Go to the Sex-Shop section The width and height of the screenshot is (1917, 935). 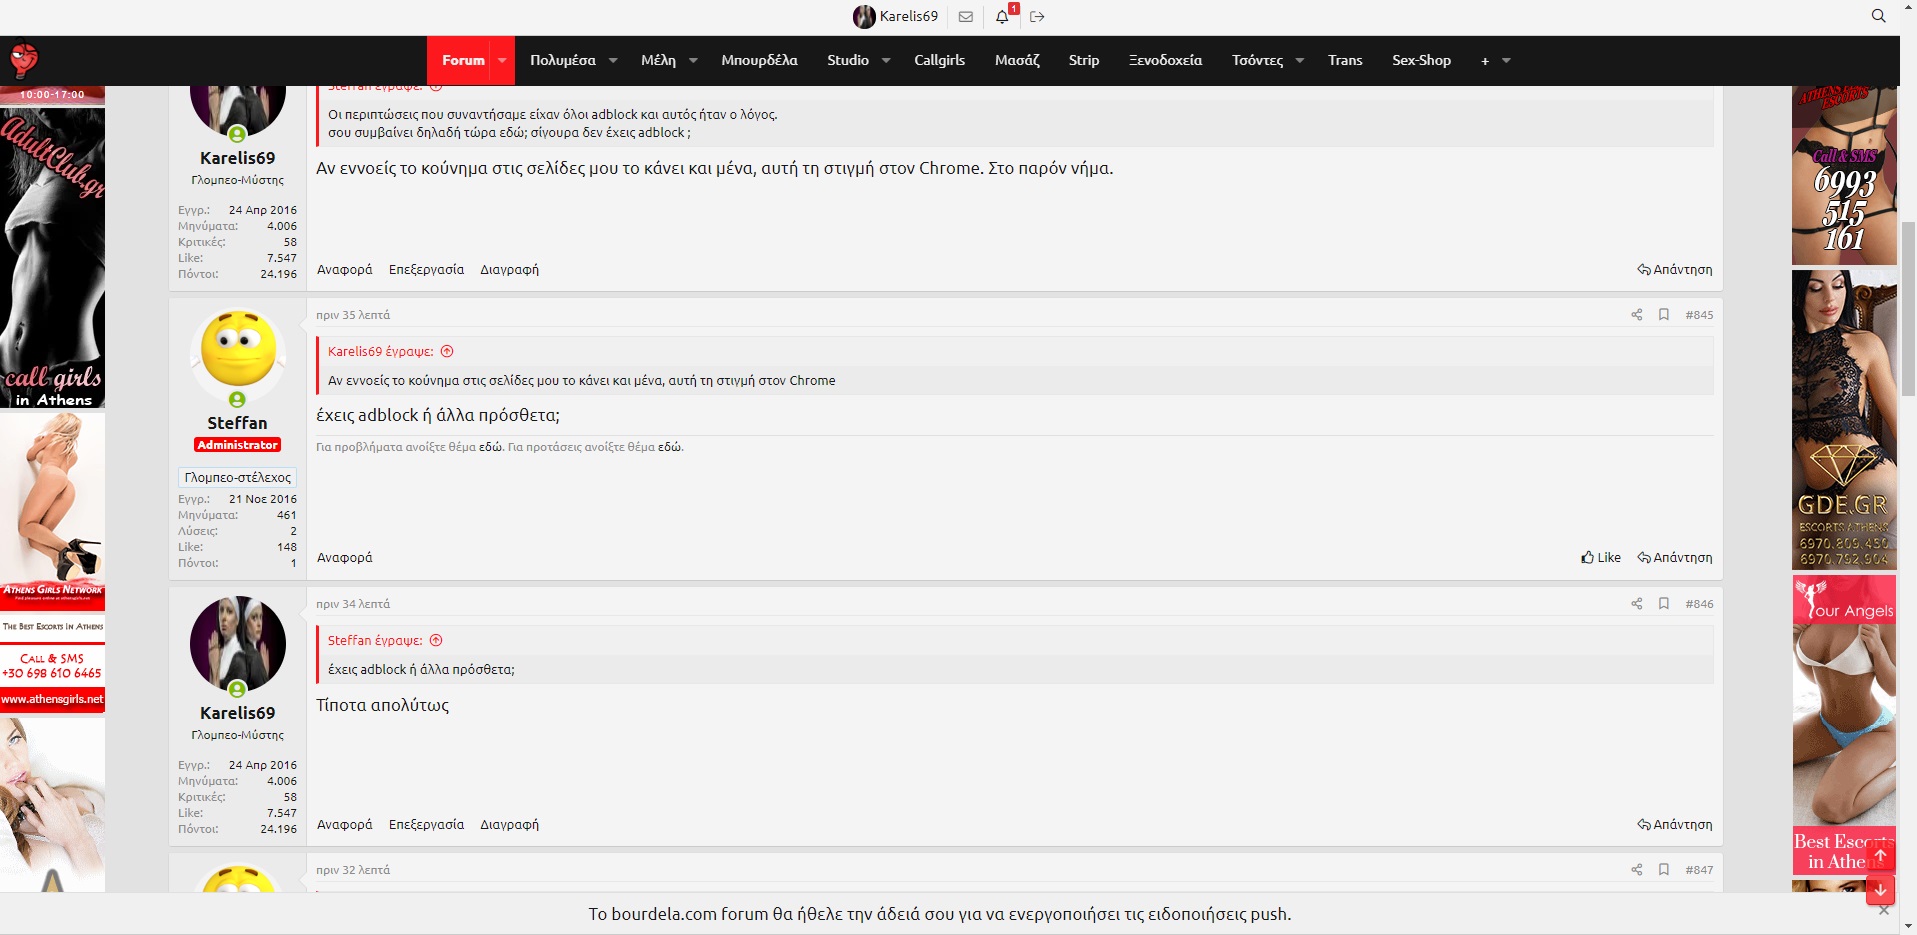[x=1420, y=61]
